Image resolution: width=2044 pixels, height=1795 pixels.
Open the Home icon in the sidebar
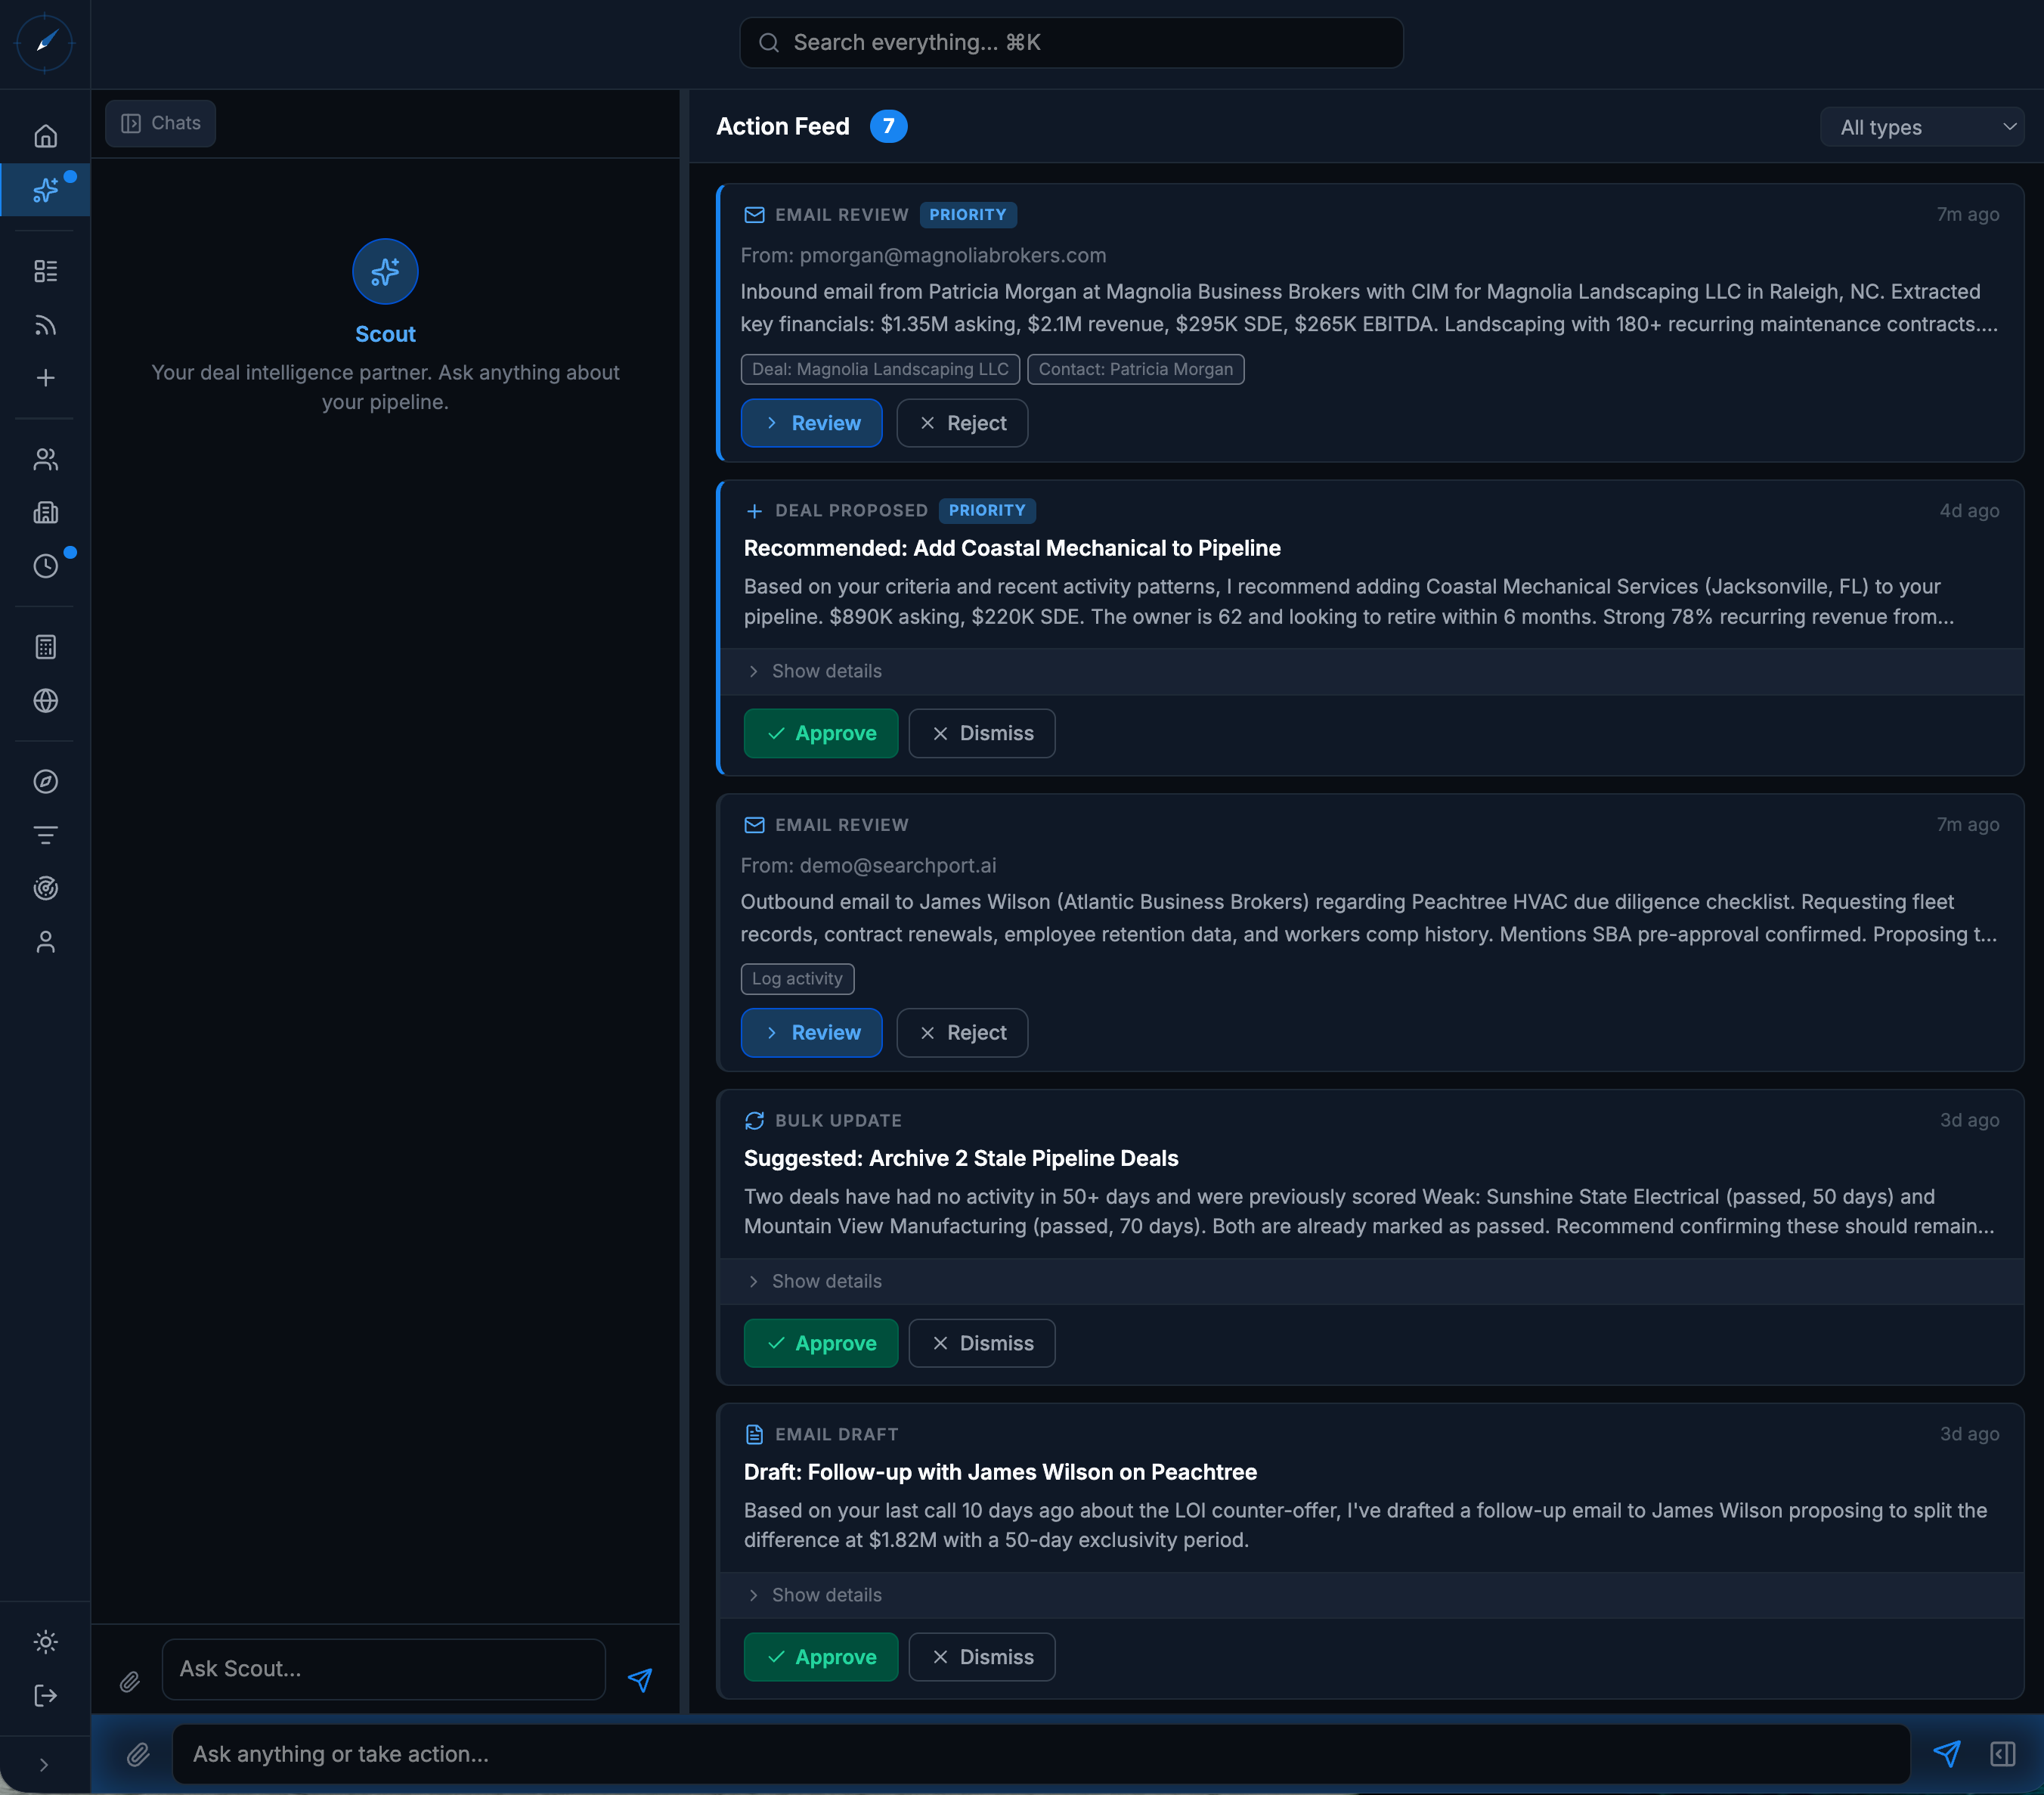[45, 136]
